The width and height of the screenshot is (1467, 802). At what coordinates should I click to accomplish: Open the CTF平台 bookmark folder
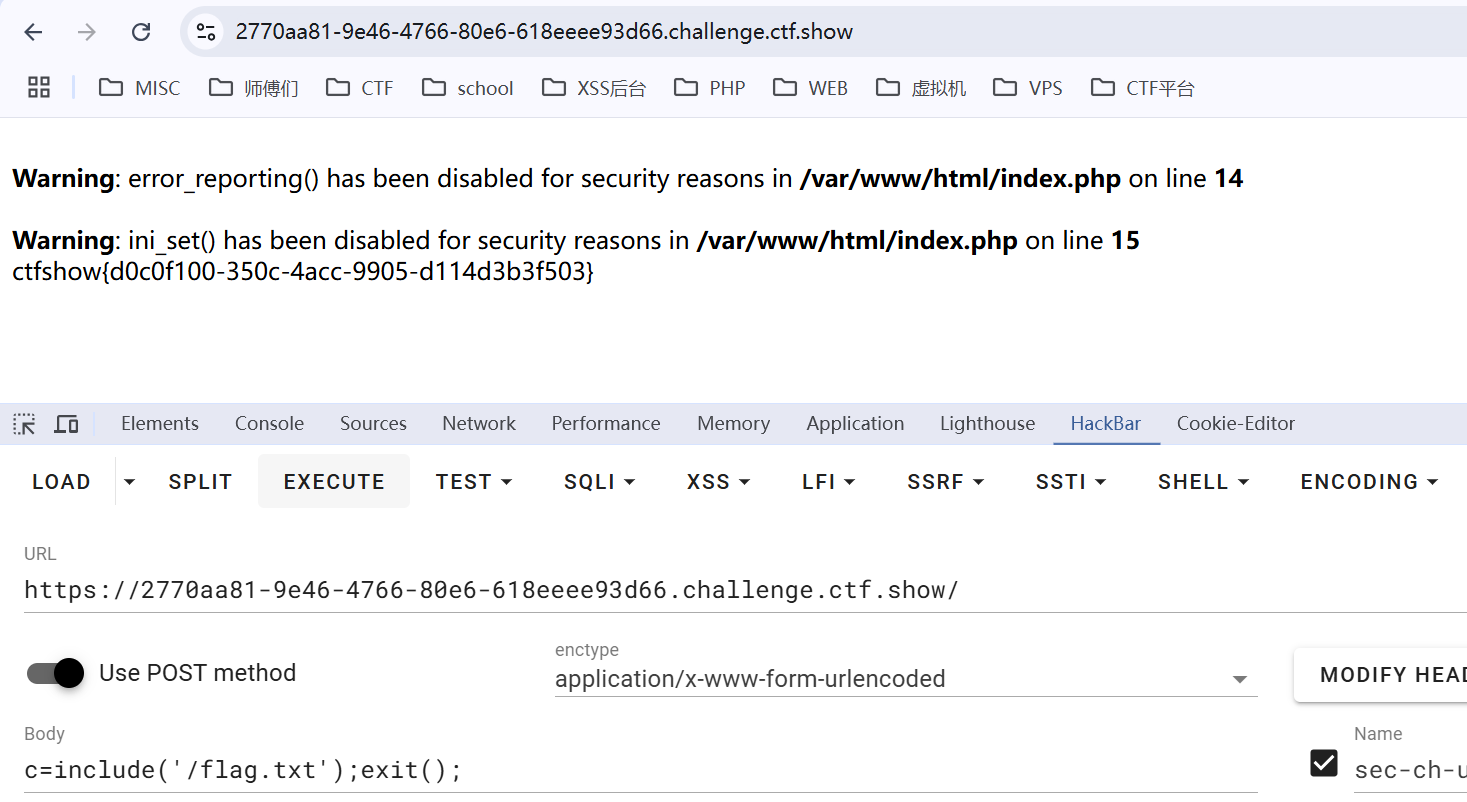(x=1143, y=88)
